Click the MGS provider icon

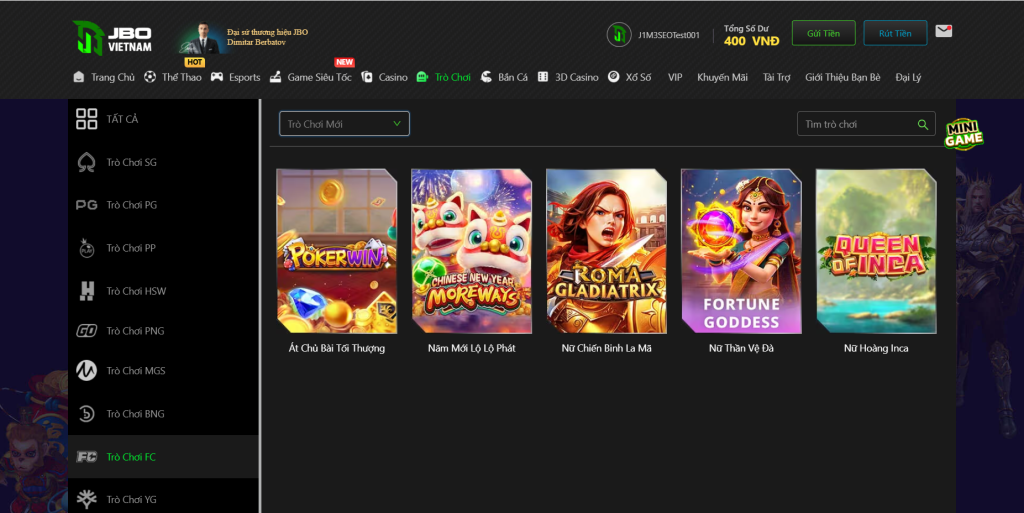click(86, 371)
